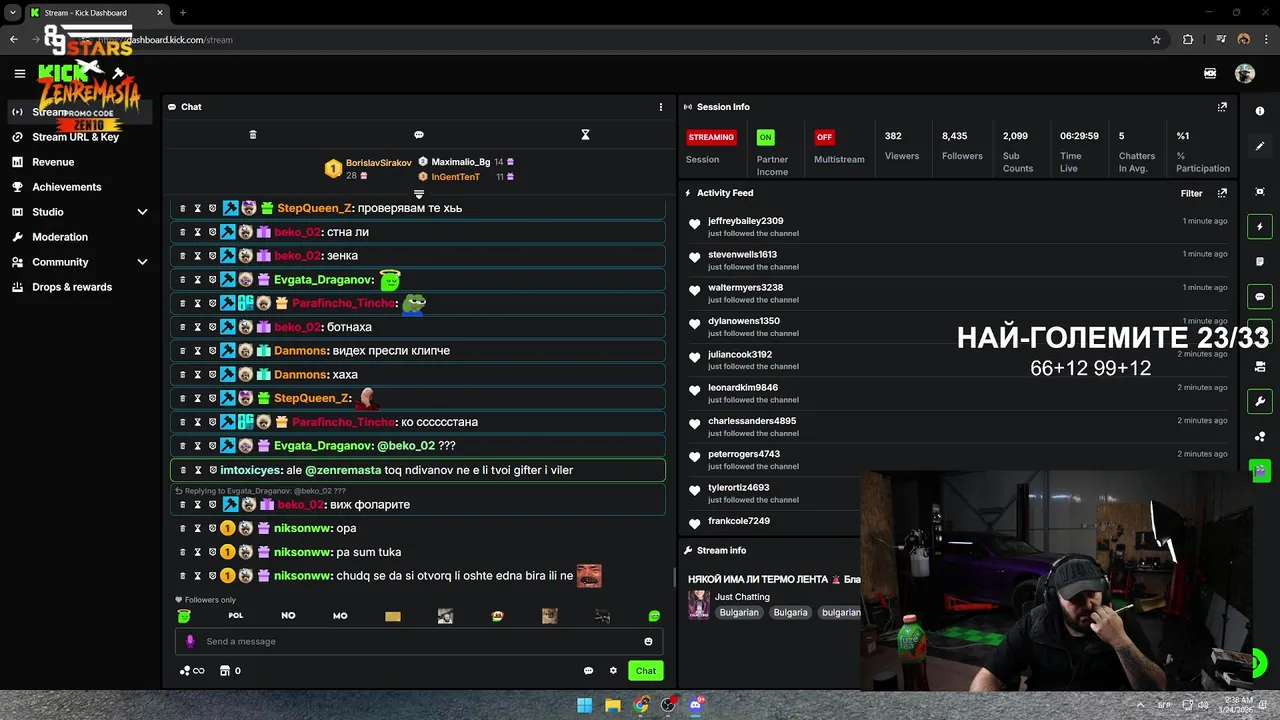Click in the Send a message field
The width and height of the screenshot is (1280, 720).
pyautogui.click(x=418, y=642)
